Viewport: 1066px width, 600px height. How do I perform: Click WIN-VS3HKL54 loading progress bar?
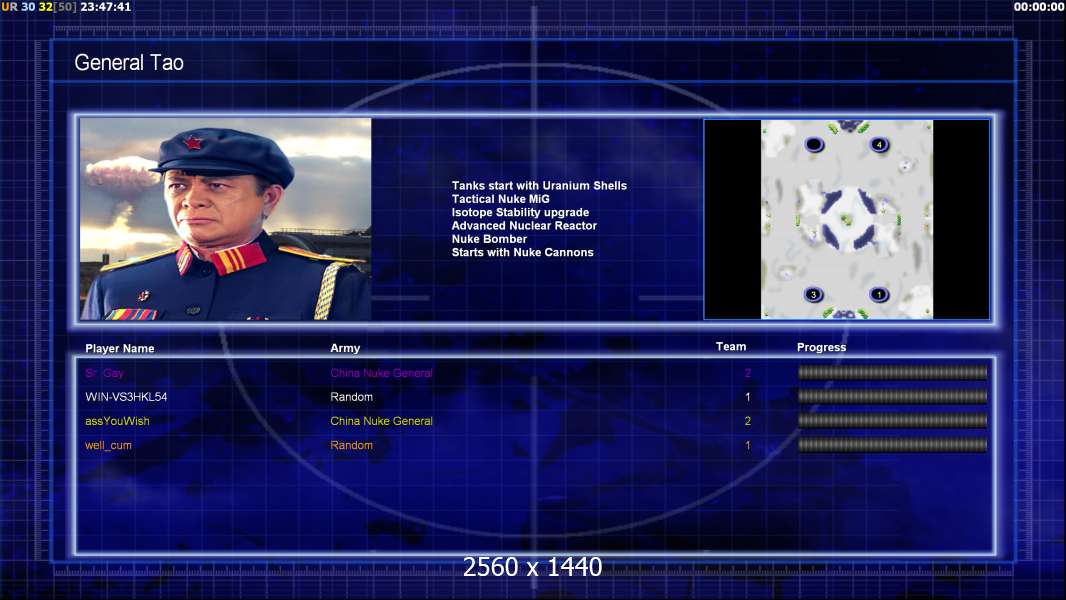tap(892, 396)
